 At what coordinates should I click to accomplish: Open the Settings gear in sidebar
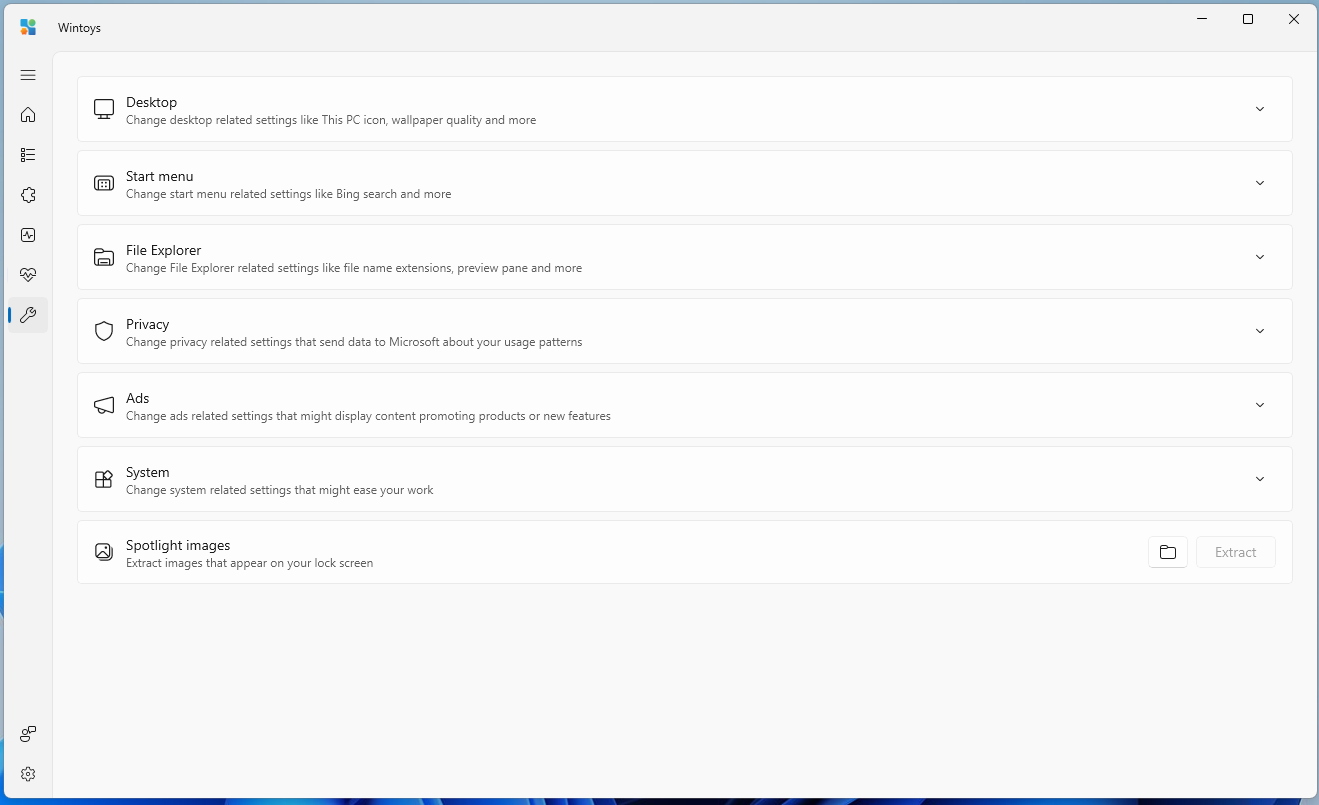28,774
